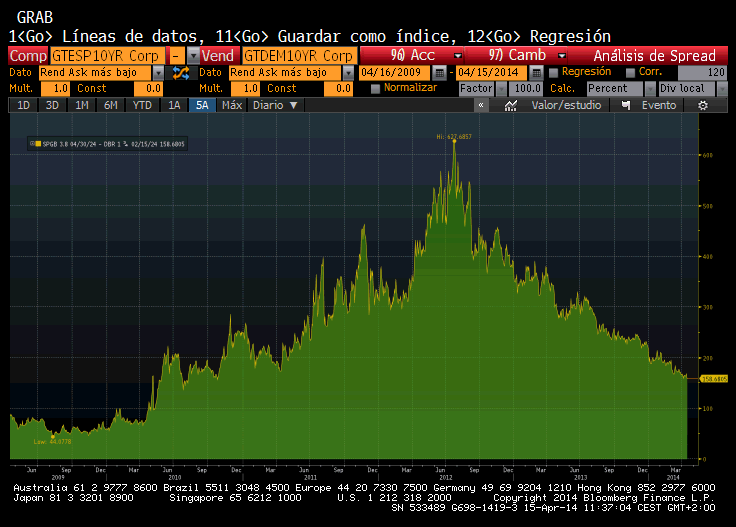Toggle the Regresión checkbox
Viewport: 736px width, 527px height.
pos(553,73)
